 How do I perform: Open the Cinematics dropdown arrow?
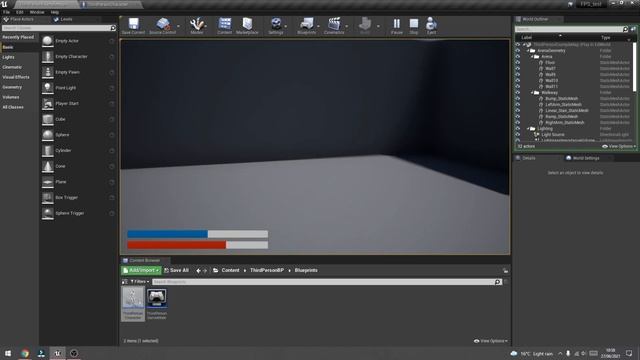(x=347, y=26)
